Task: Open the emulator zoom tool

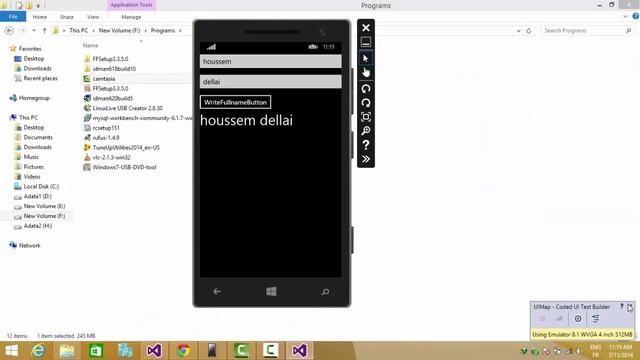Action: [x=366, y=131]
